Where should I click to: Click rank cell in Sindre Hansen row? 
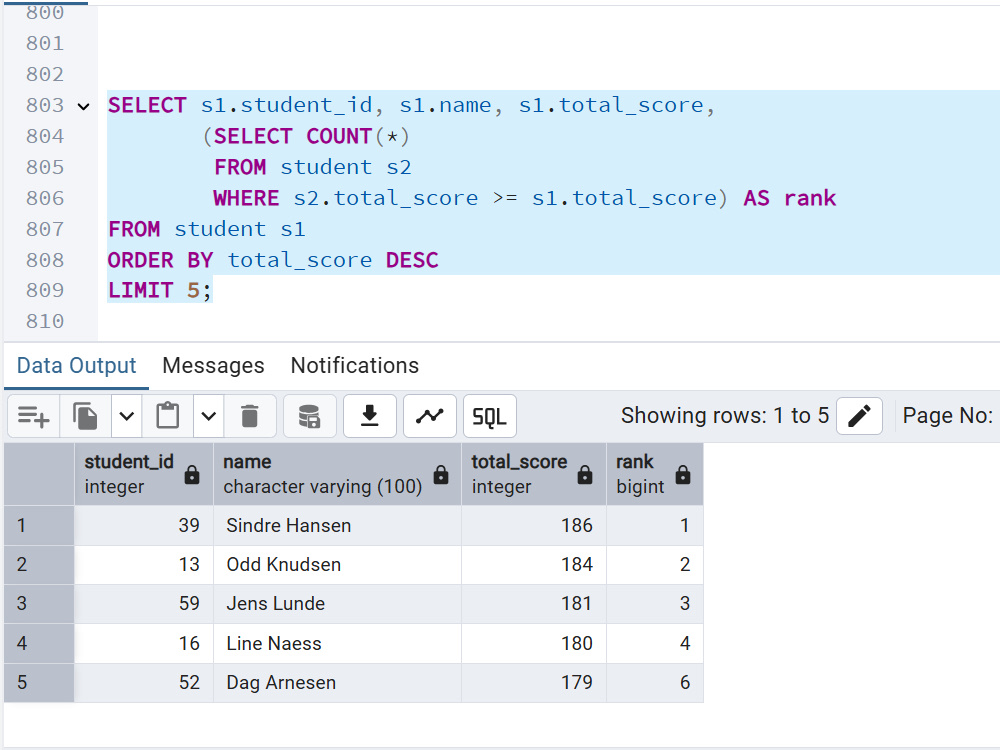(655, 526)
